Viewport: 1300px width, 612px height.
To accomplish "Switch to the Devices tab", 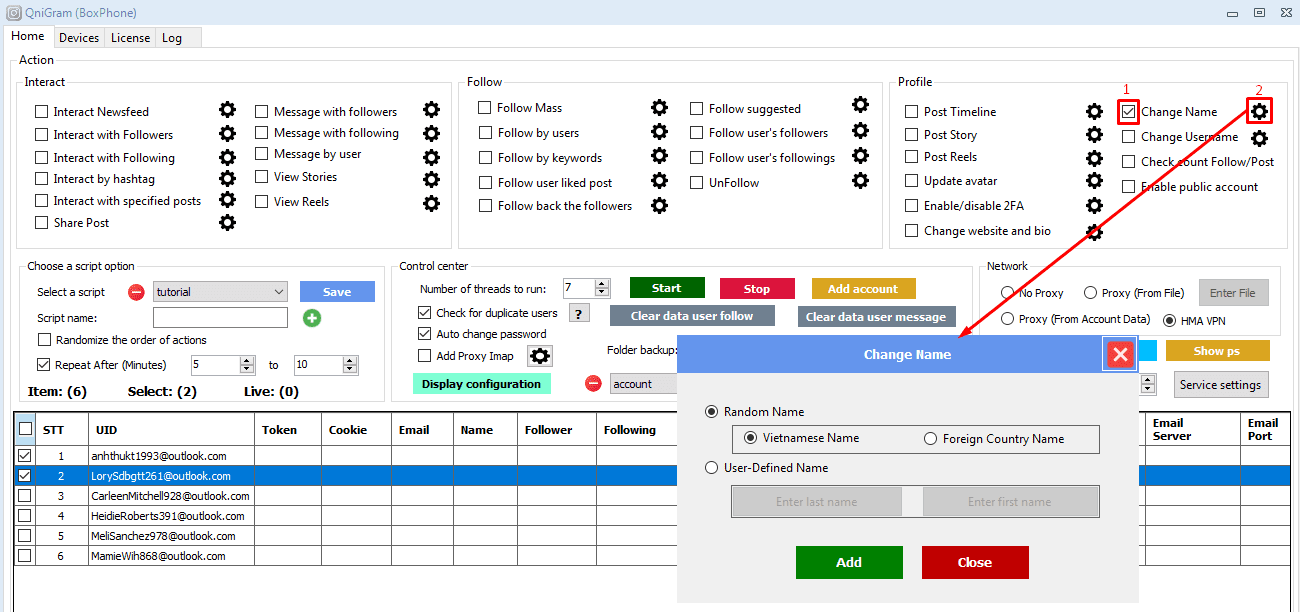I will [x=79, y=38].
